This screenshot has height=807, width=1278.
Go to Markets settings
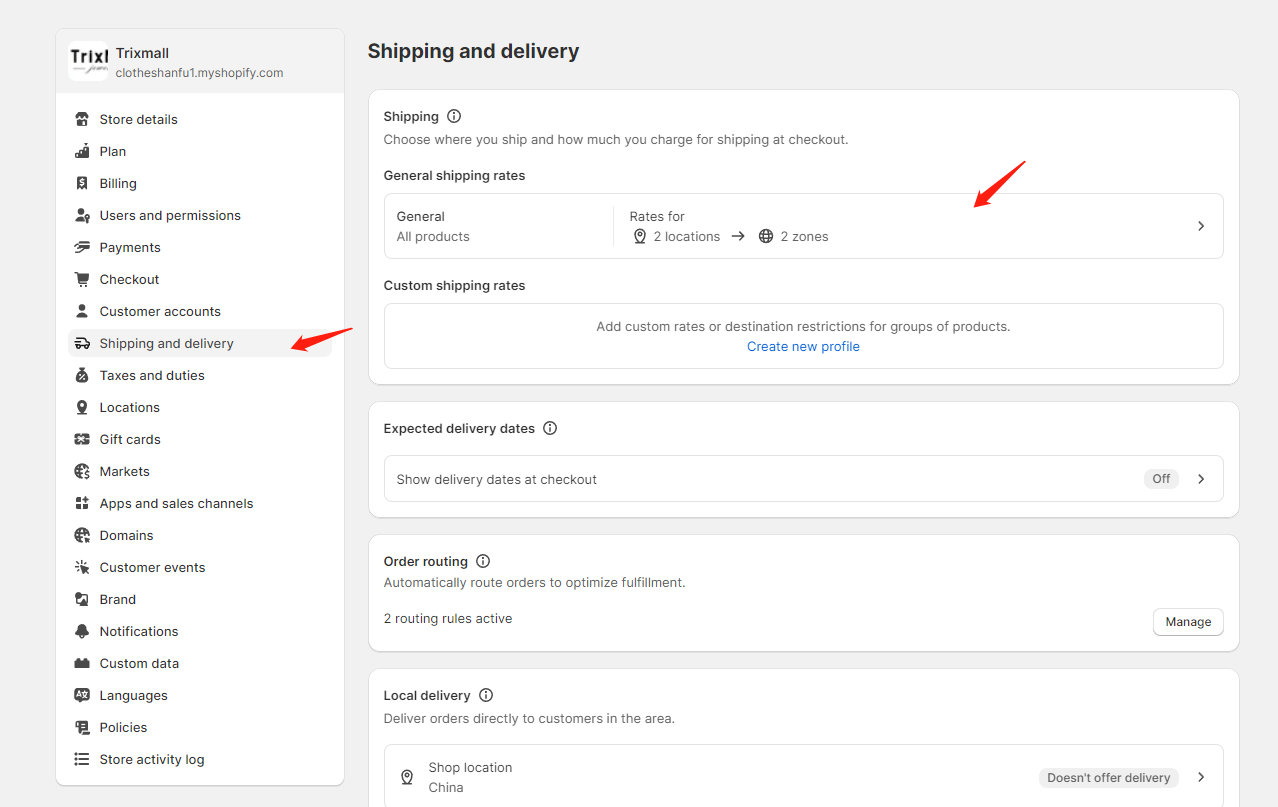click(x=200, y=471)
